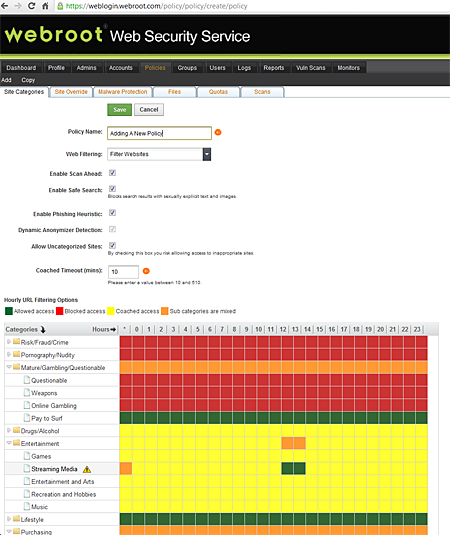Click the Hours right arrow icon
Image resolution: width=450 pixels, height=535 pixels.
coord(113,330)
